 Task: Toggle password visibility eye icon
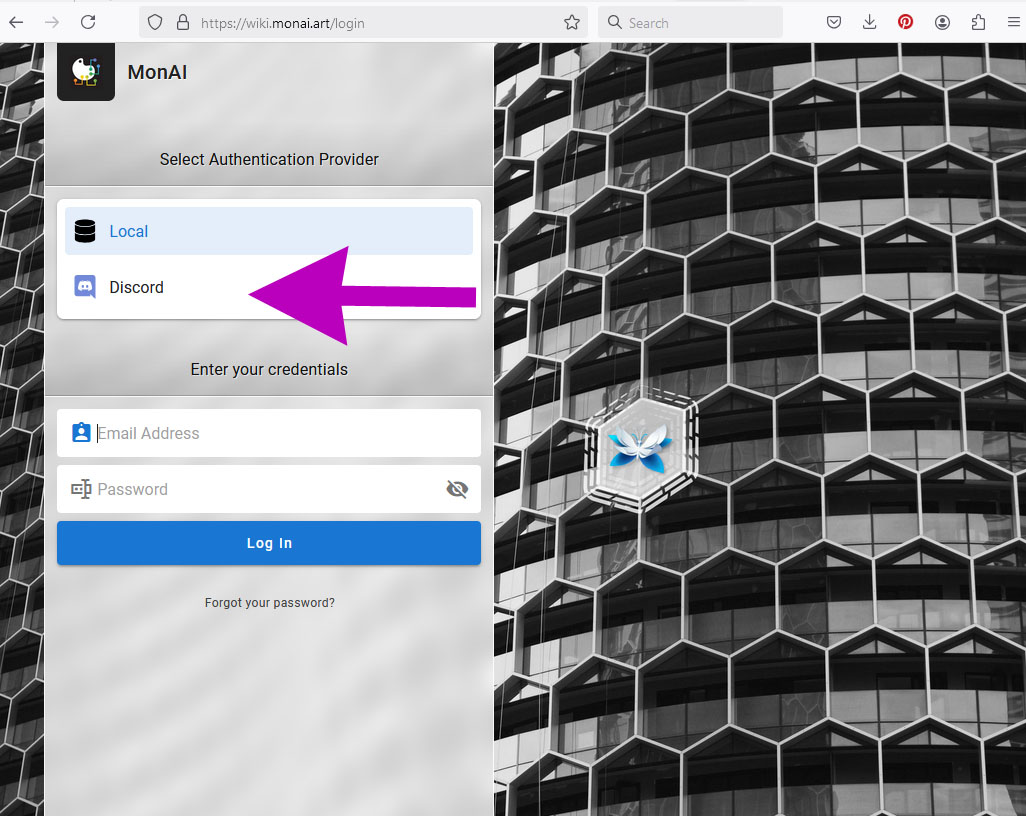pyautogui.click(x=457, y=489)
